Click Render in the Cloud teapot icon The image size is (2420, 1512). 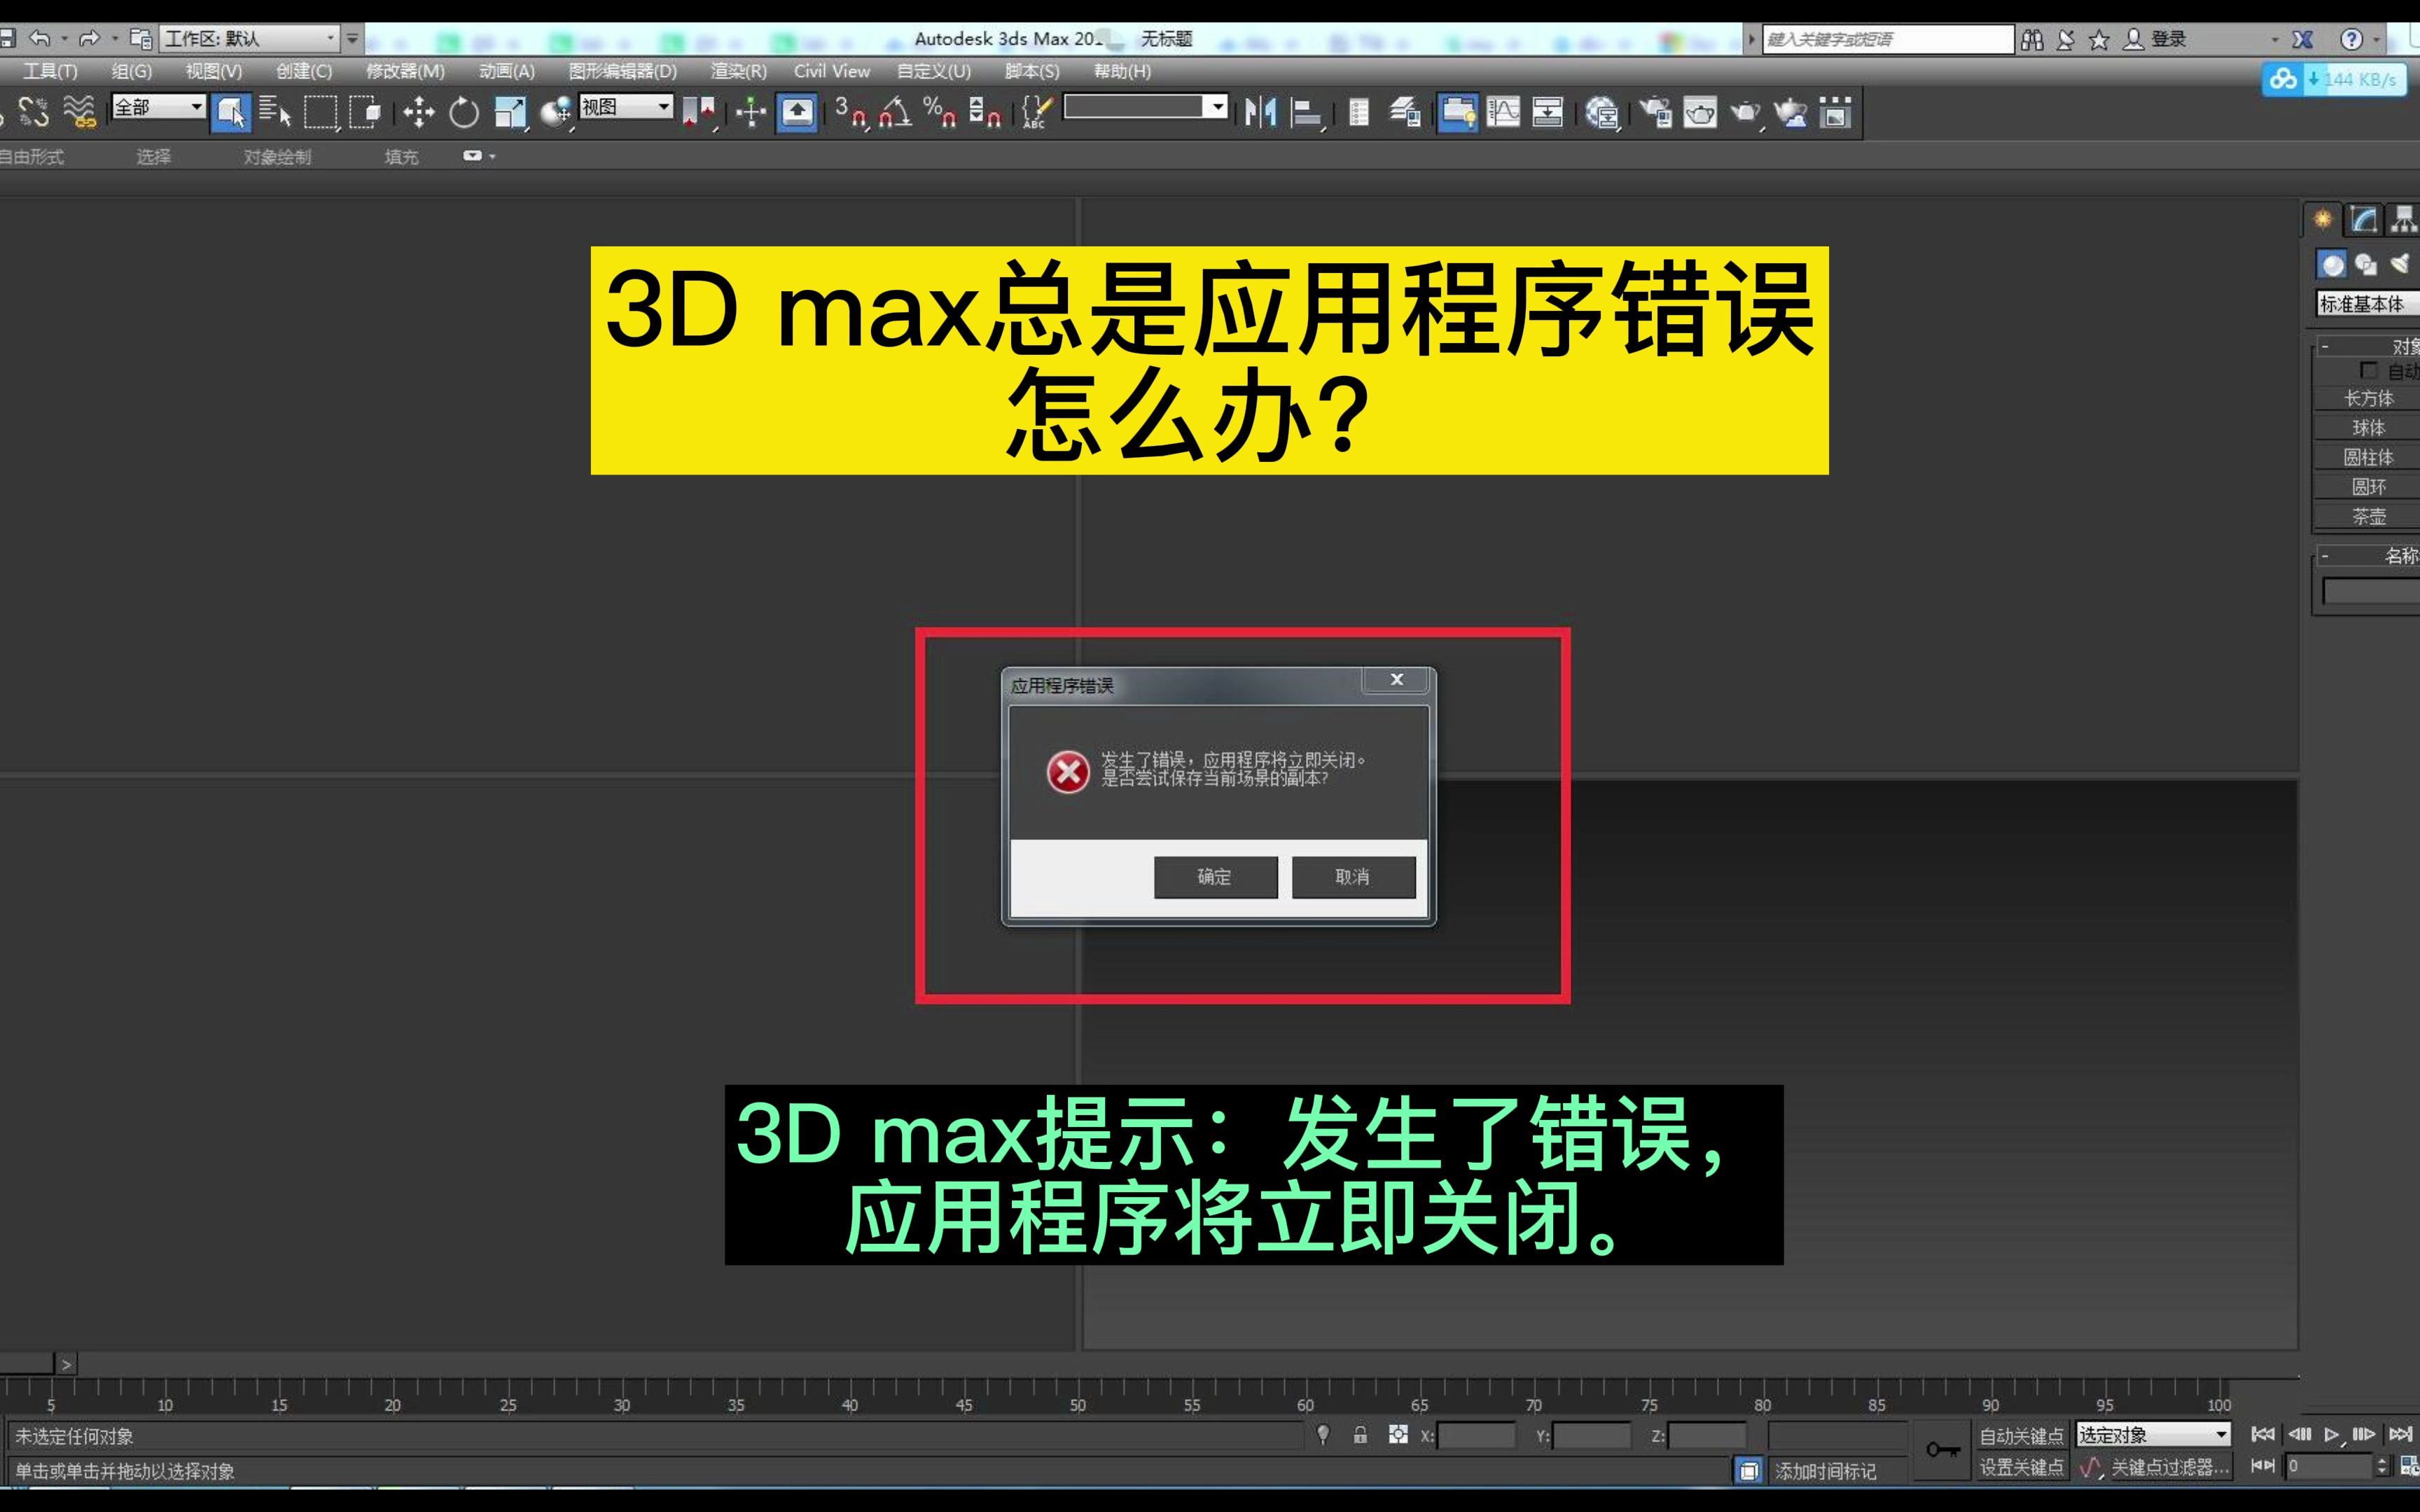[1791, 112]
